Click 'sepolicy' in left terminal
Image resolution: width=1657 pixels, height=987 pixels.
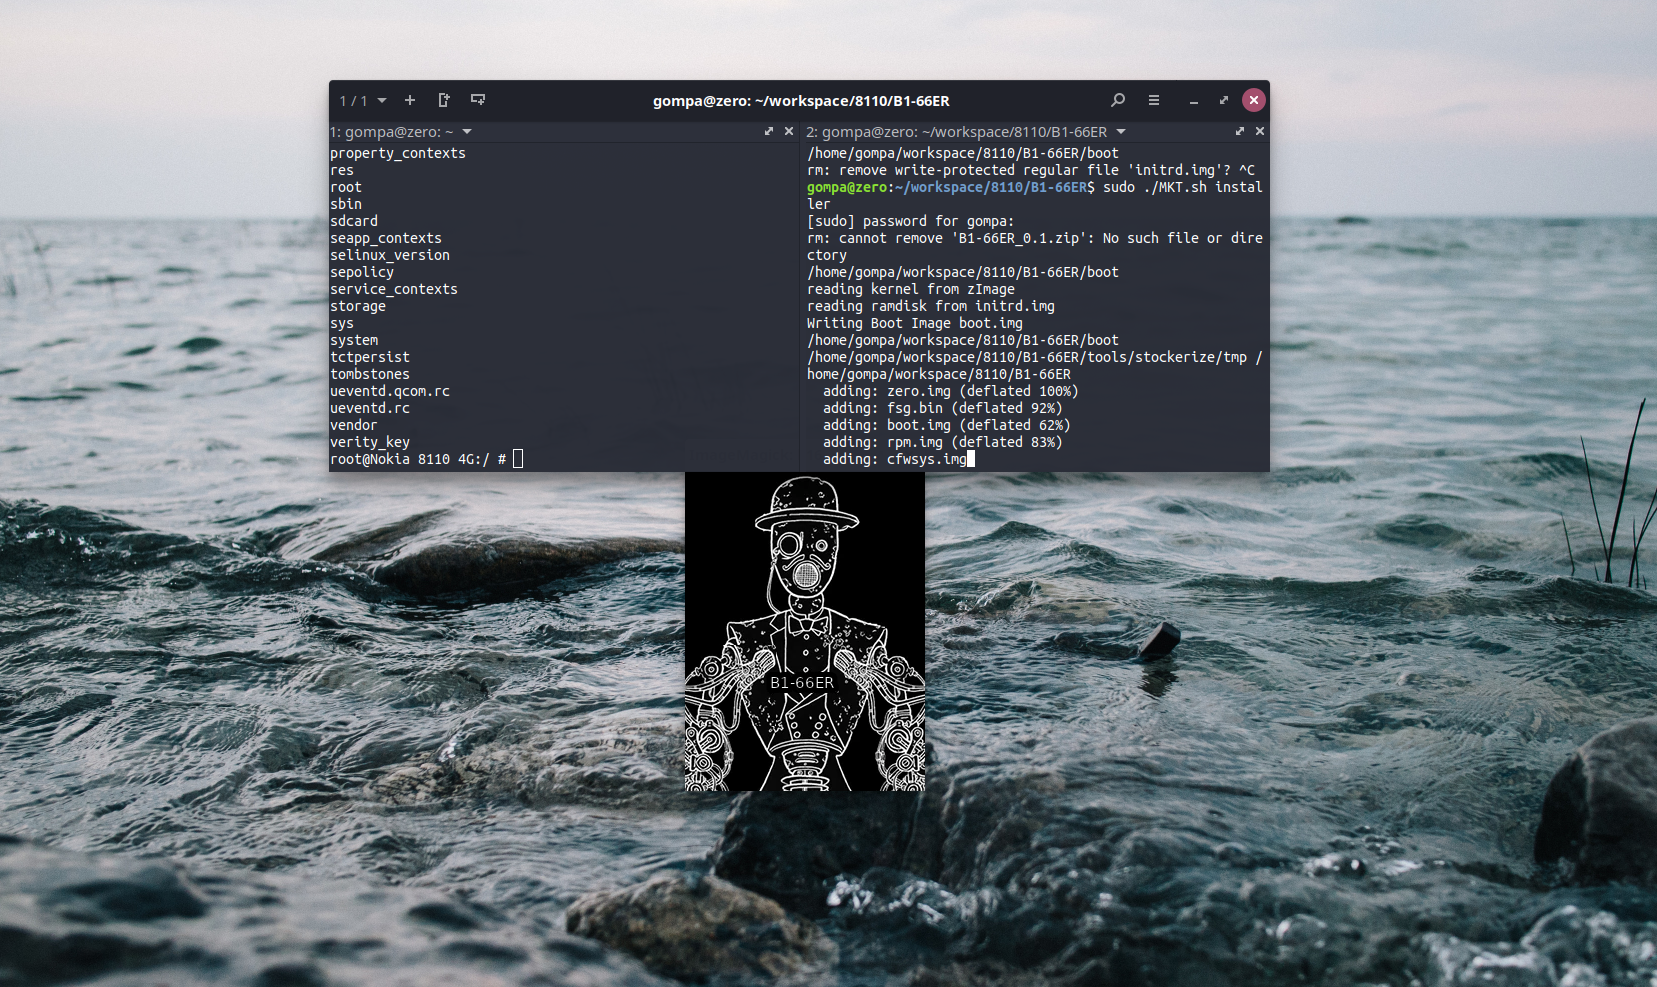(x=362, y=272)
